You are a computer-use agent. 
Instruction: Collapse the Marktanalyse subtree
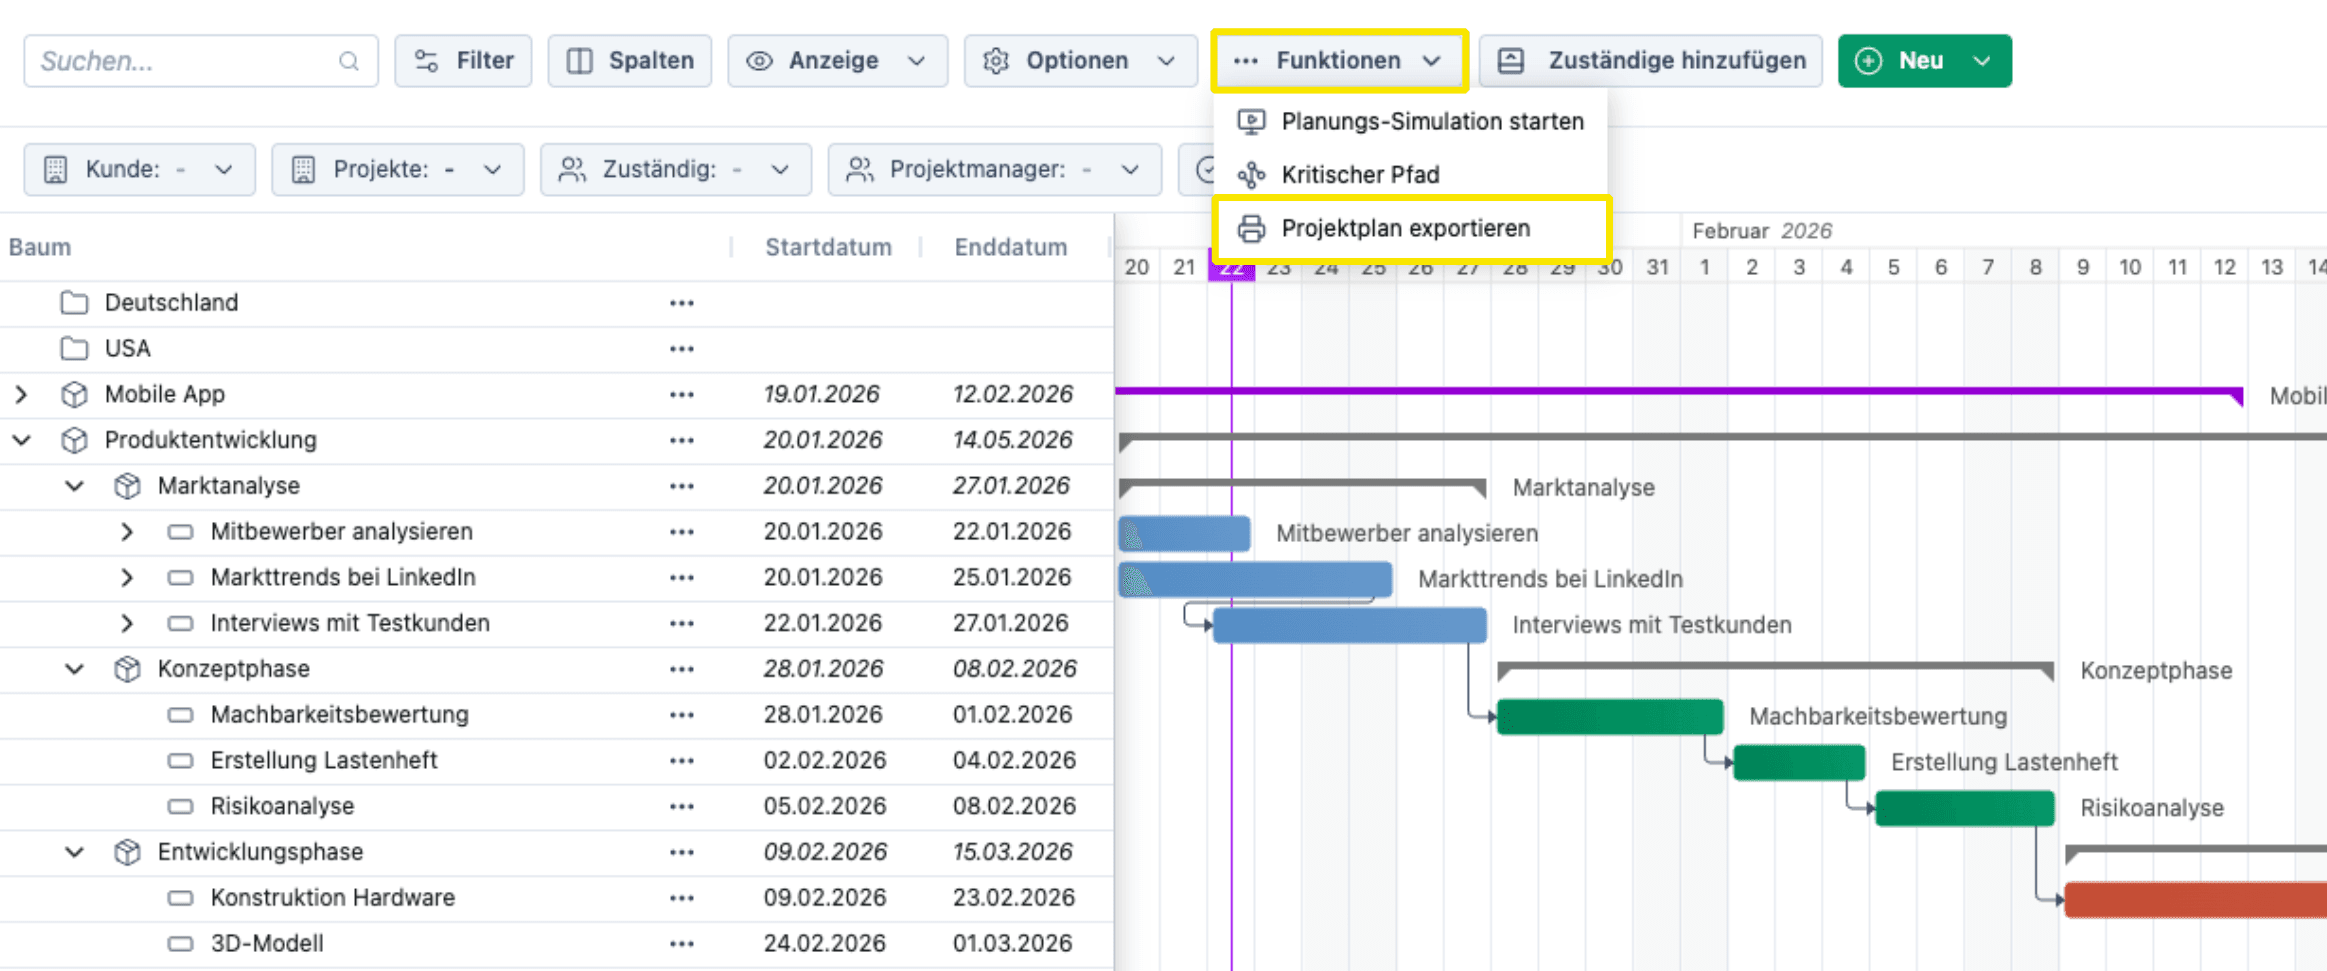pyautogui.click(x=73, y=485)
